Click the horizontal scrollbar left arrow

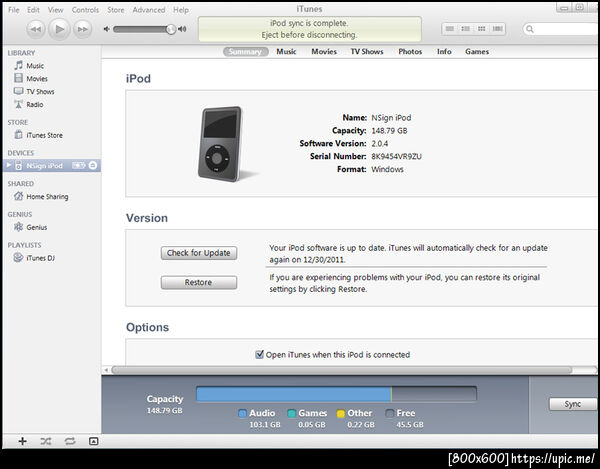pos(106,370)
